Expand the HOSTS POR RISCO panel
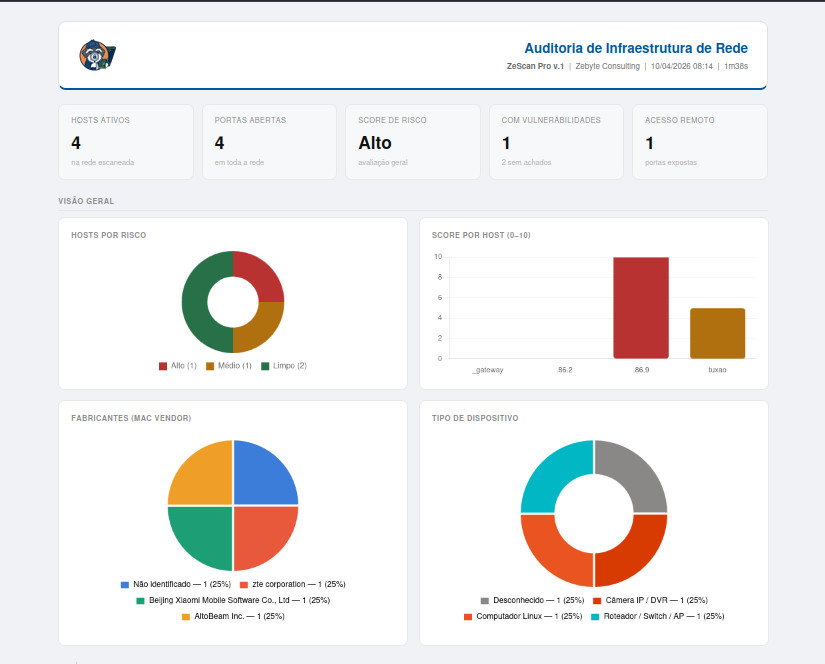Screen dimensions: 825x664 tap(113, 235)
